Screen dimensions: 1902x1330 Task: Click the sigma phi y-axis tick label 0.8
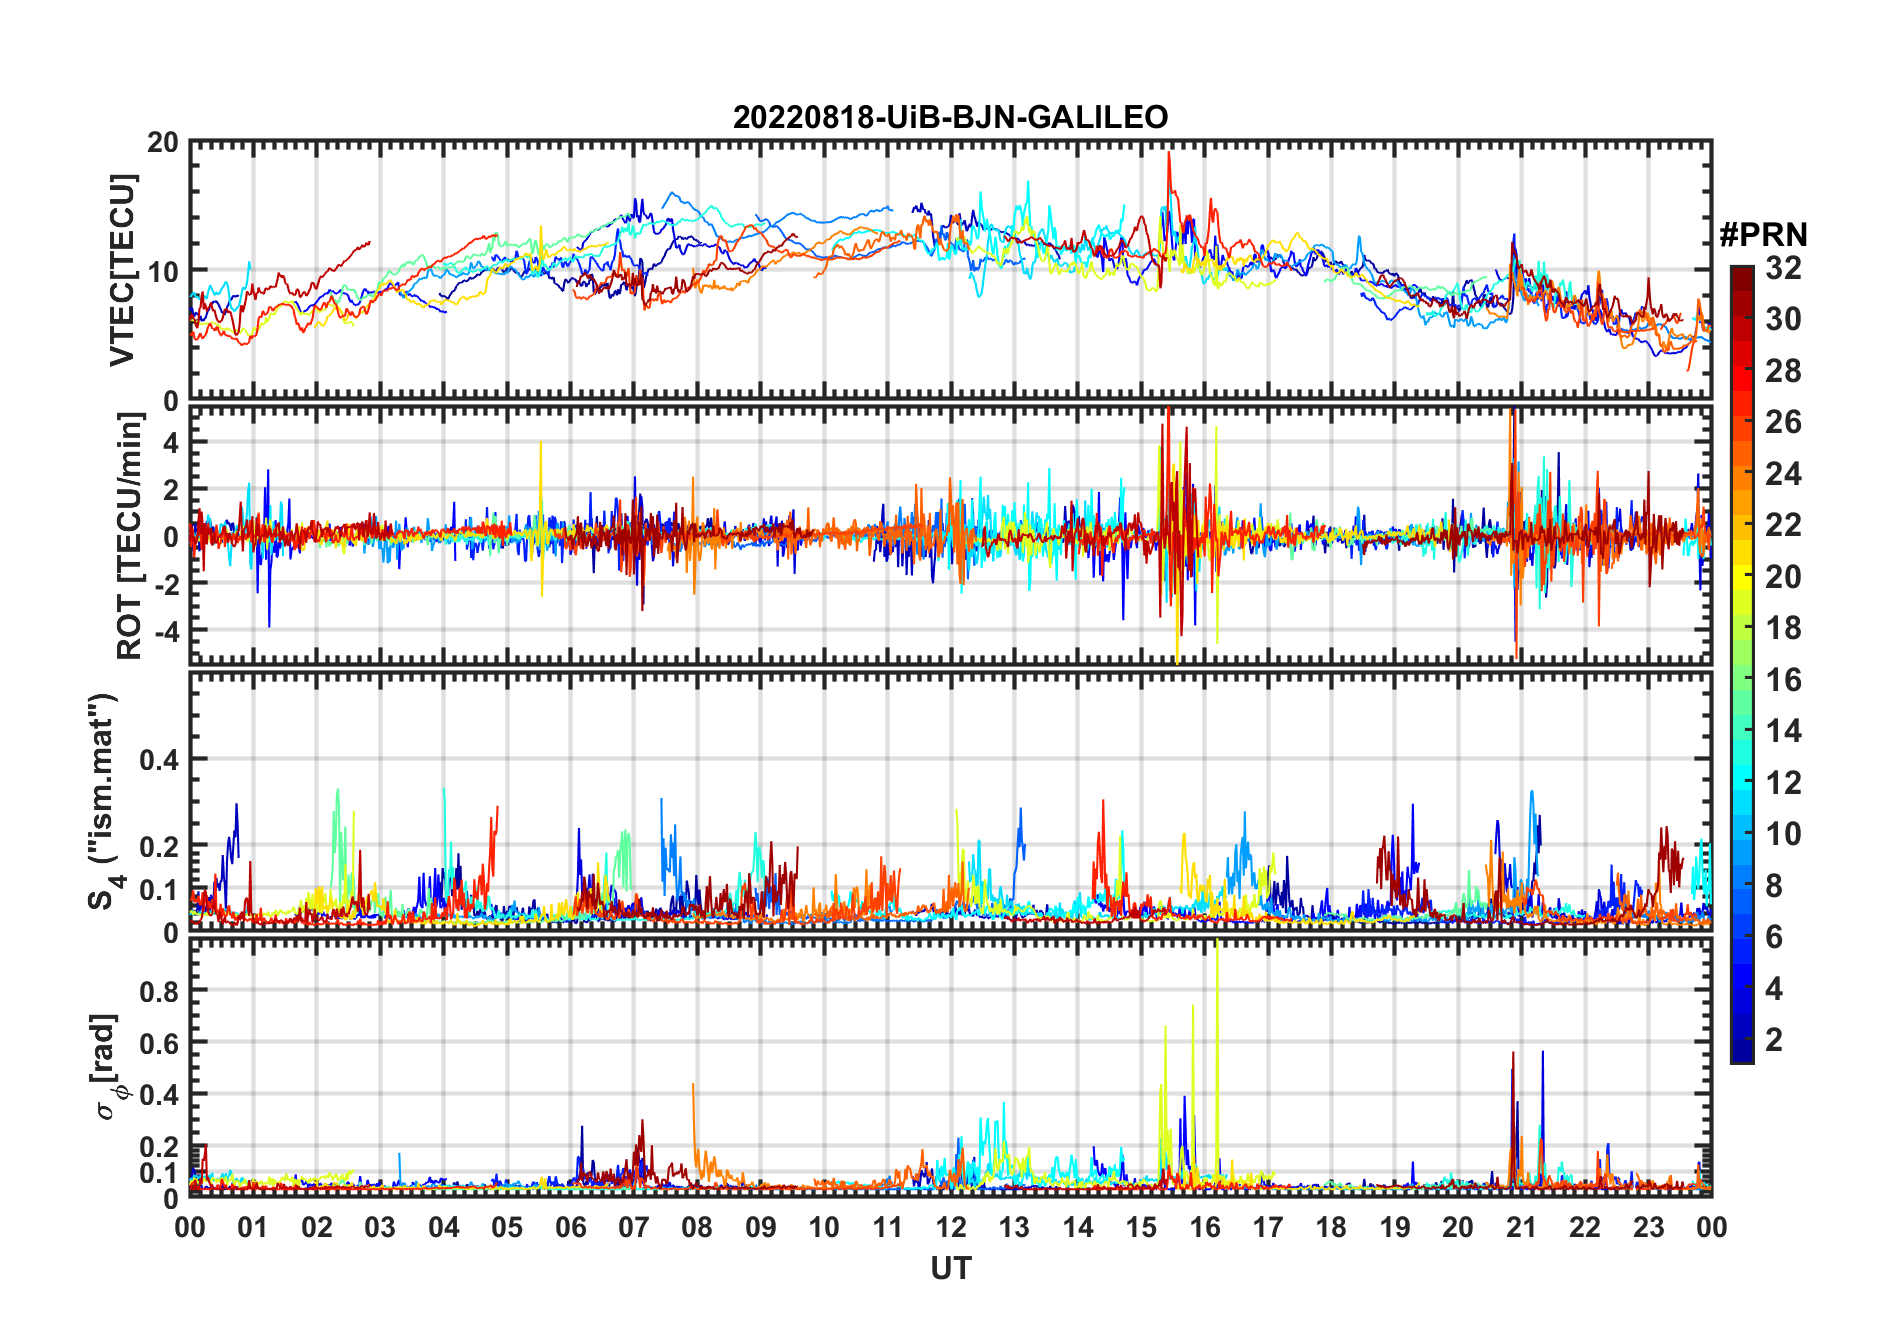pyautogui.click(x=159, y=991)
